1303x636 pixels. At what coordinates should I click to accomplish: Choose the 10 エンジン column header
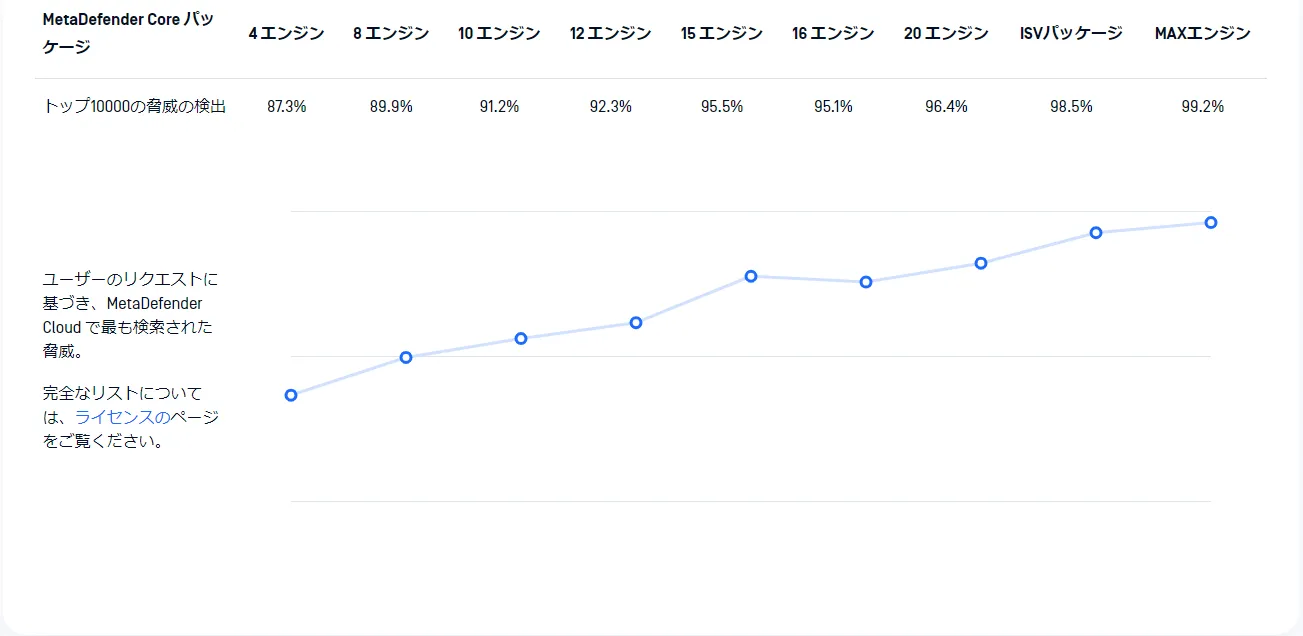pos(499,33)
